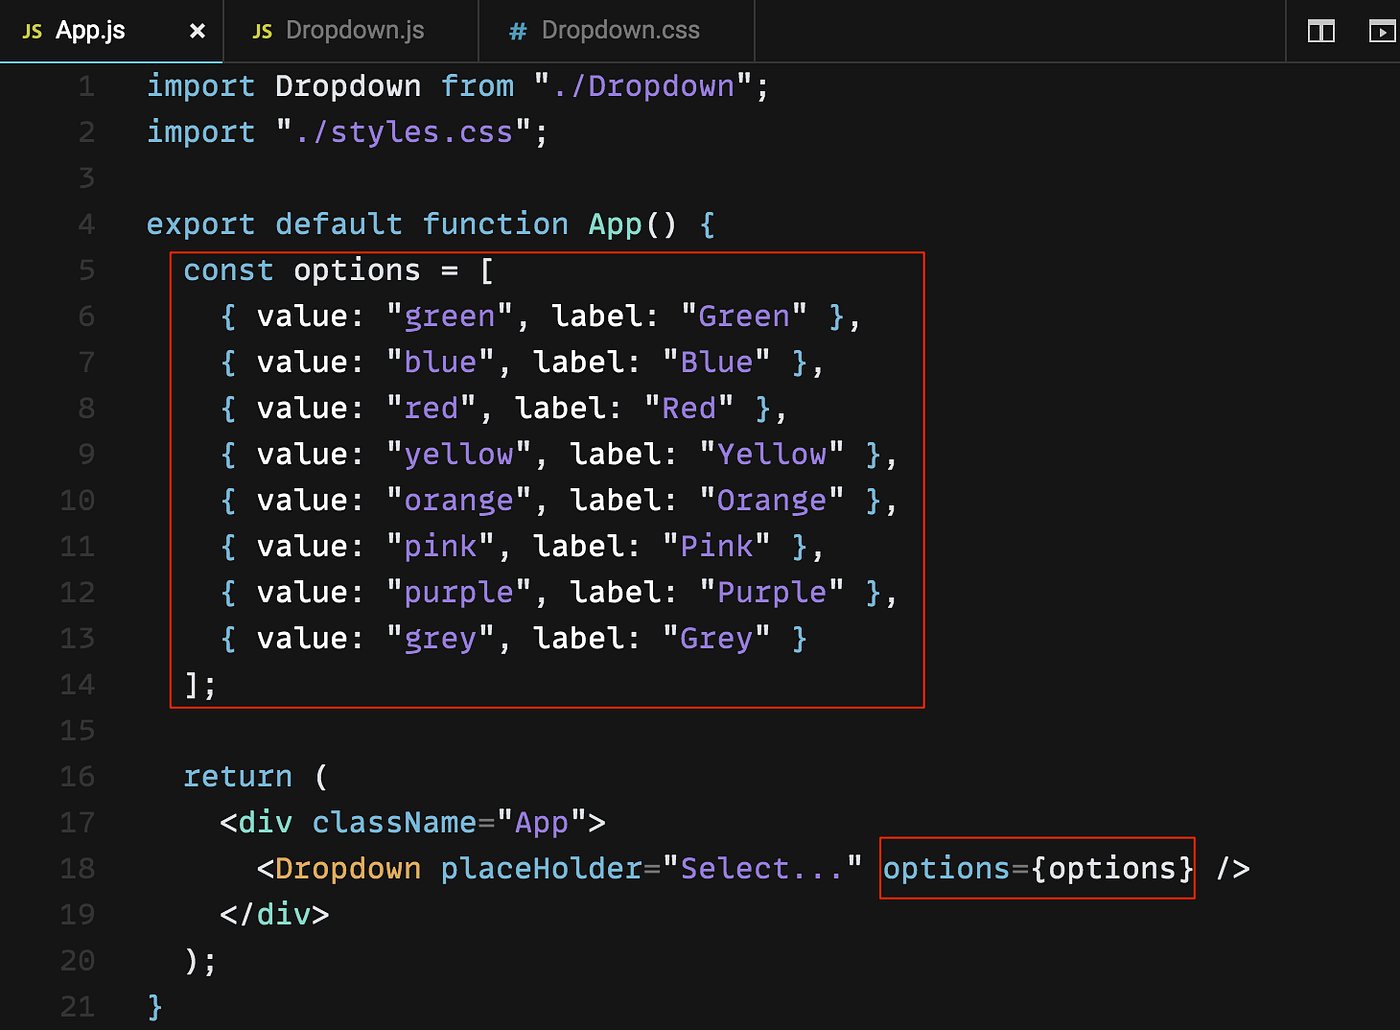Image resolution: width=1400 pixels, height=1030 pixels.
Task: Open the split editor view icon
Action: pos(1320,31)
